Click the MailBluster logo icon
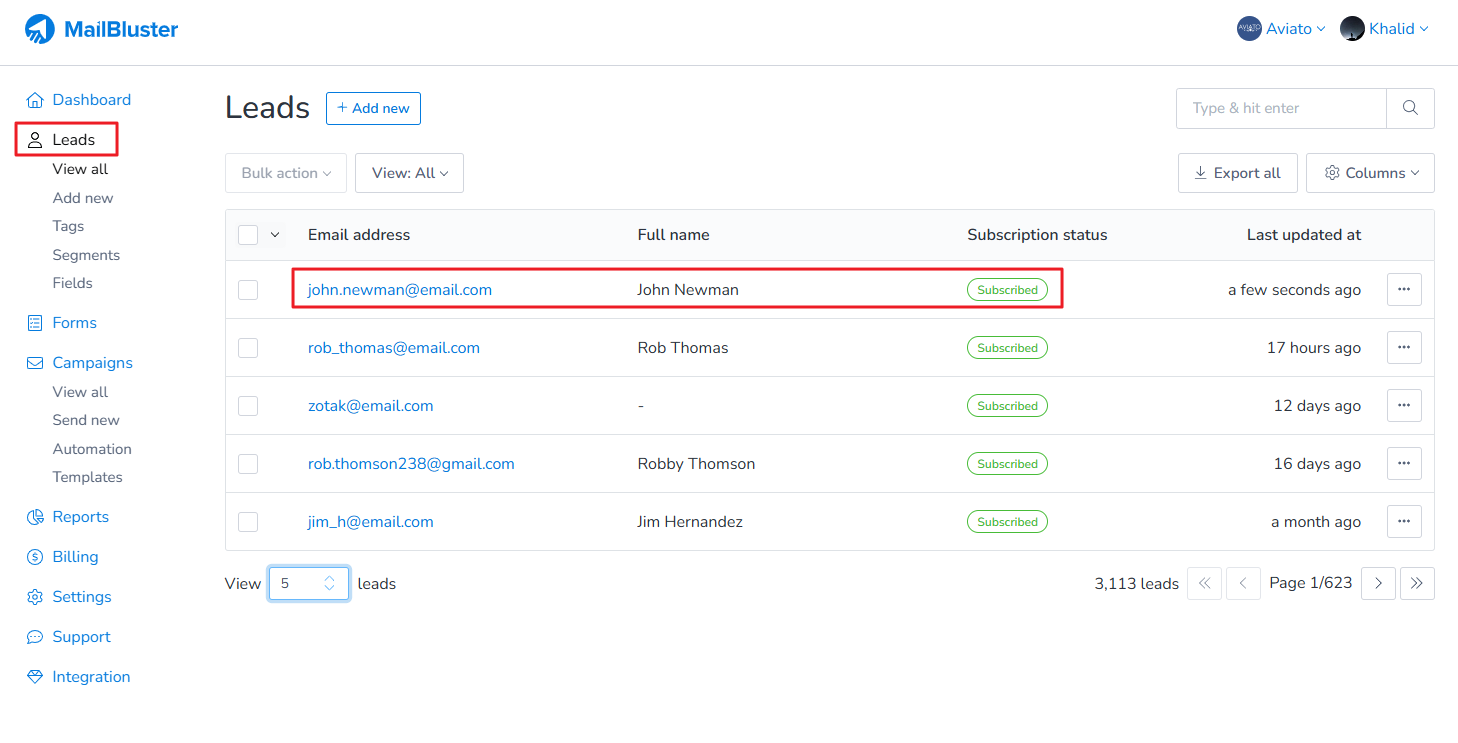Viewport: 1458px width, 743px height. click(40, 30)
